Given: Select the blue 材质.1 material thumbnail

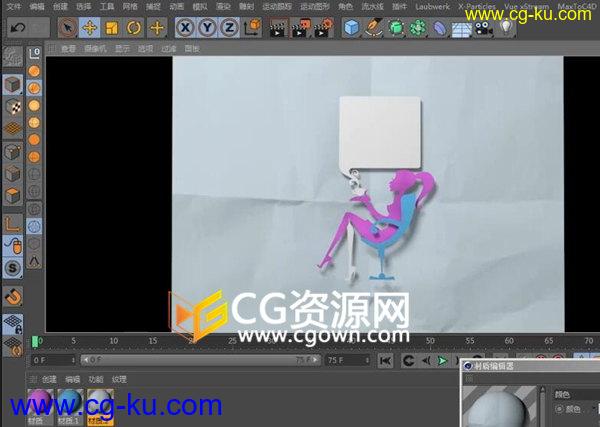Looking at the screenshot, I should click(x=70, y=406).
